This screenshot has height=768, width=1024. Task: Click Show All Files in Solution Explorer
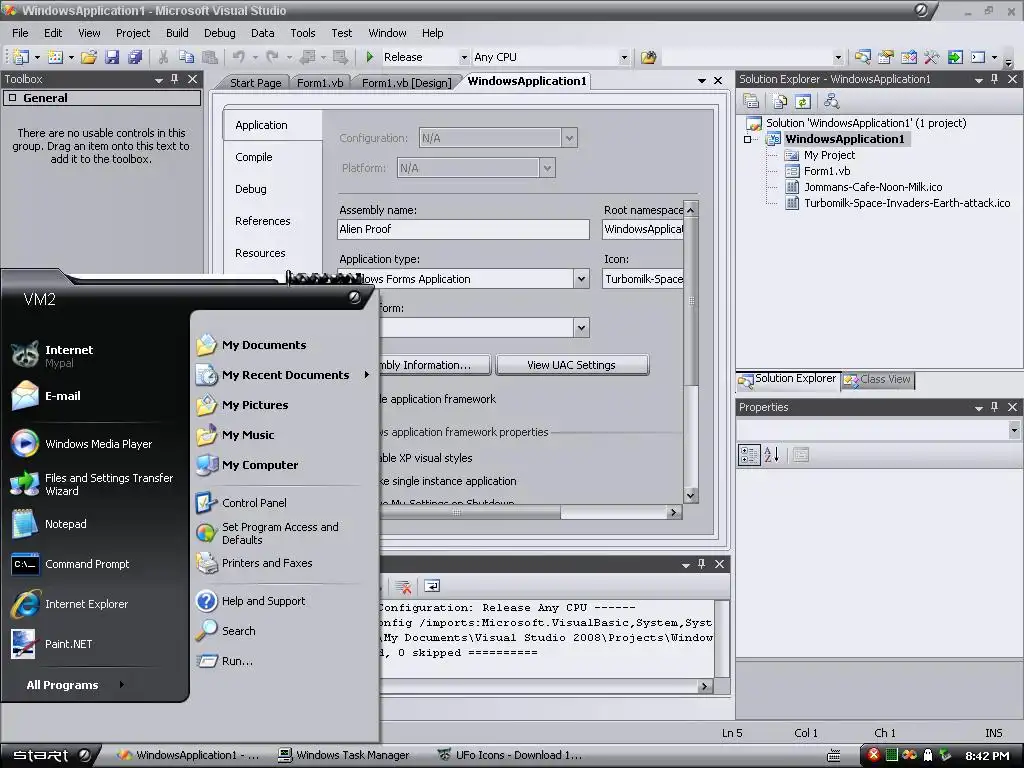coord(780,101)
